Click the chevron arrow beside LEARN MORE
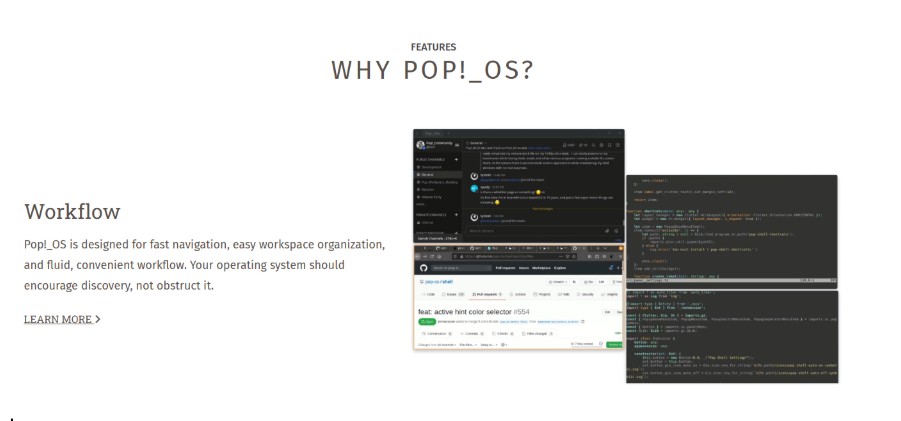 pyautogui.click(x=98, y=319)
